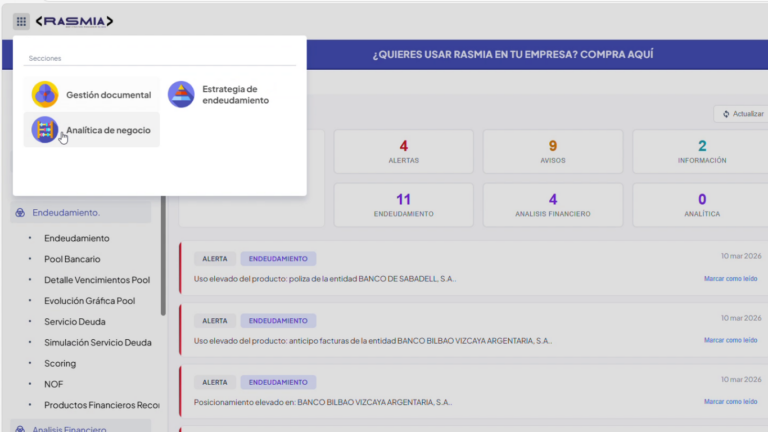Select the 11 ENDEUDAMIENTO counter card

[404, 205]
